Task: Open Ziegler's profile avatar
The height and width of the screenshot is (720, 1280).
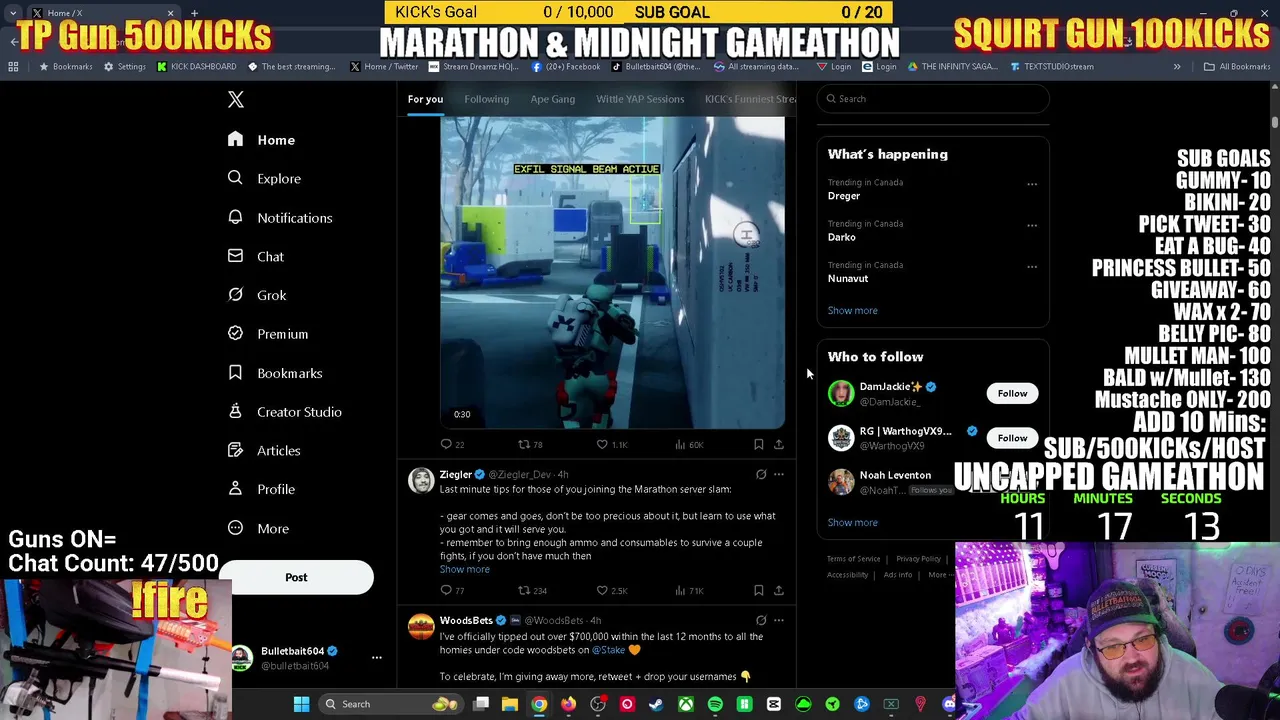Action: 421,481
